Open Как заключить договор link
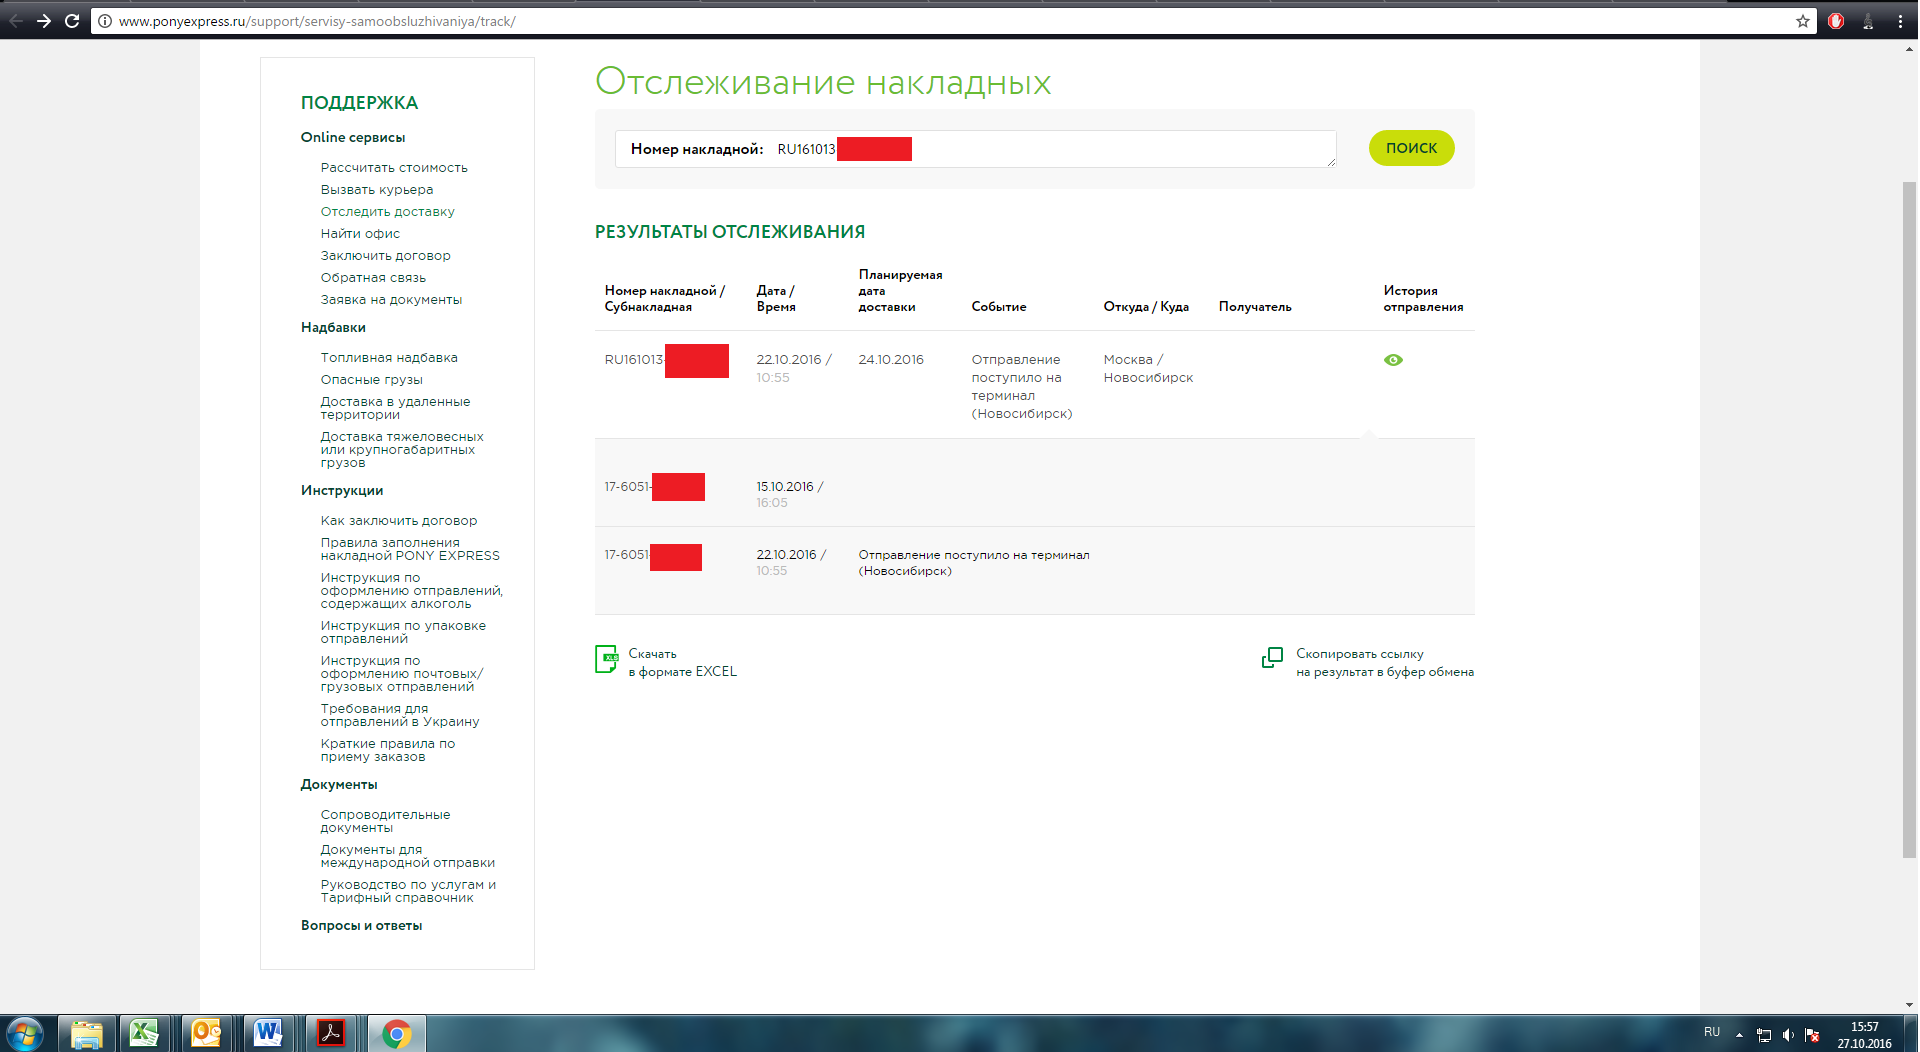This screenshot has width=1920, height=1052. click(399, 521)
